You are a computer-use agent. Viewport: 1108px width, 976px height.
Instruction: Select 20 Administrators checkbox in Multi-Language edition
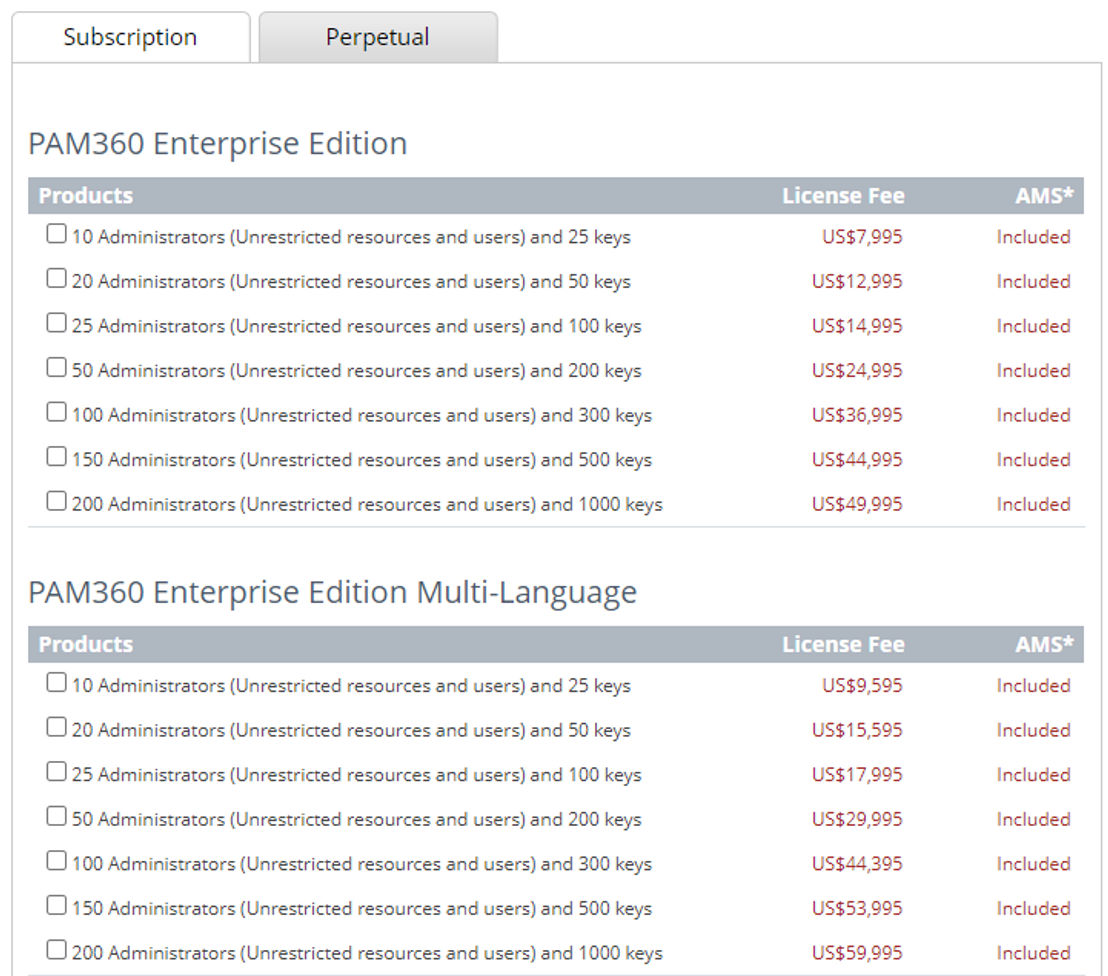(x=57, y=727)
